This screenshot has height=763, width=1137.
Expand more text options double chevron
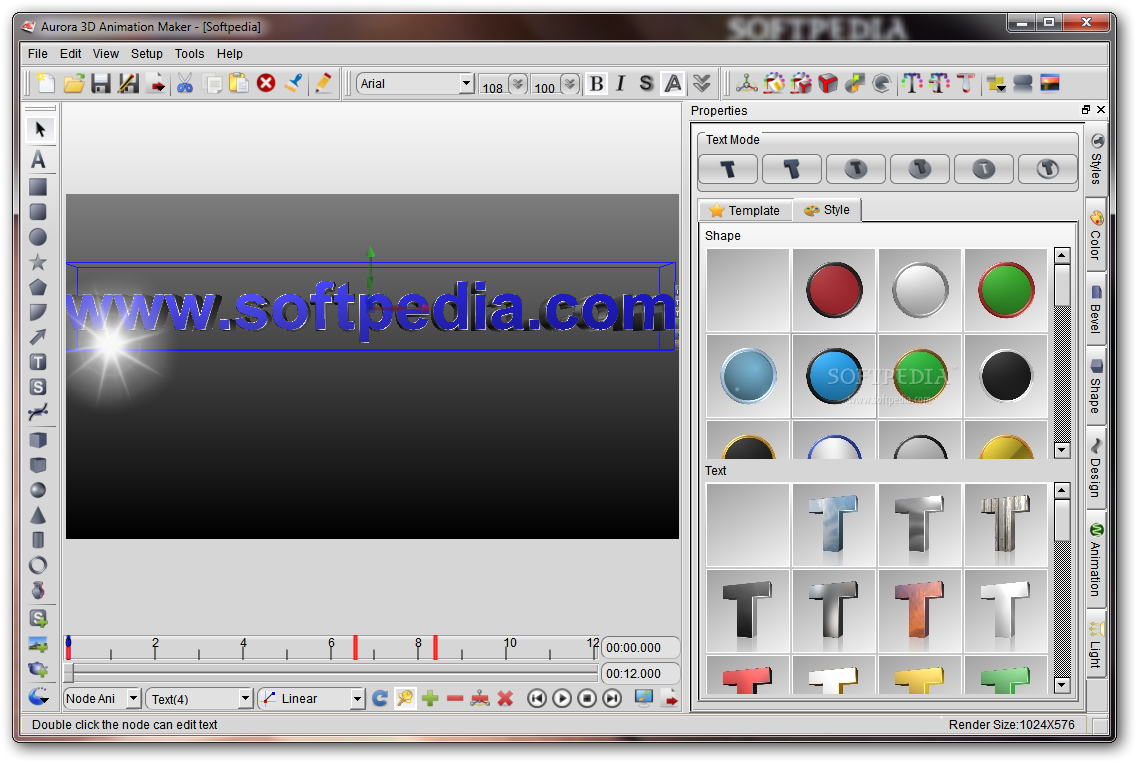[x=701, y=83]
